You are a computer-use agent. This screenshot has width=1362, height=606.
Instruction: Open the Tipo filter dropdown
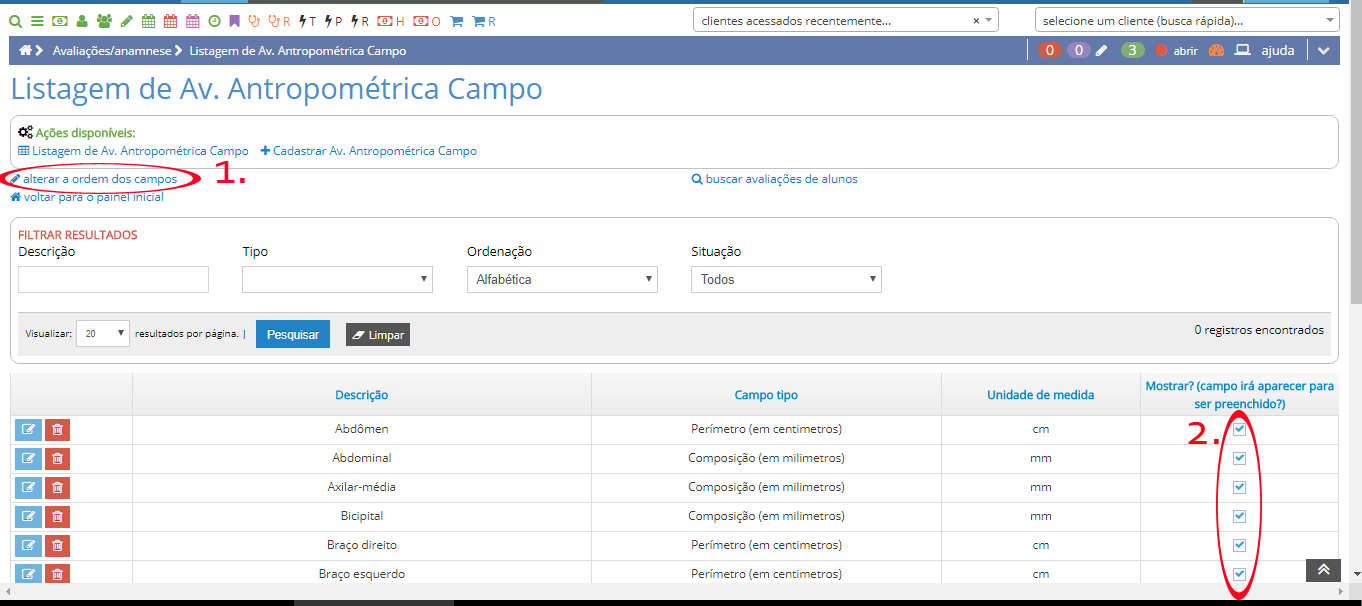tap(337, 279)
